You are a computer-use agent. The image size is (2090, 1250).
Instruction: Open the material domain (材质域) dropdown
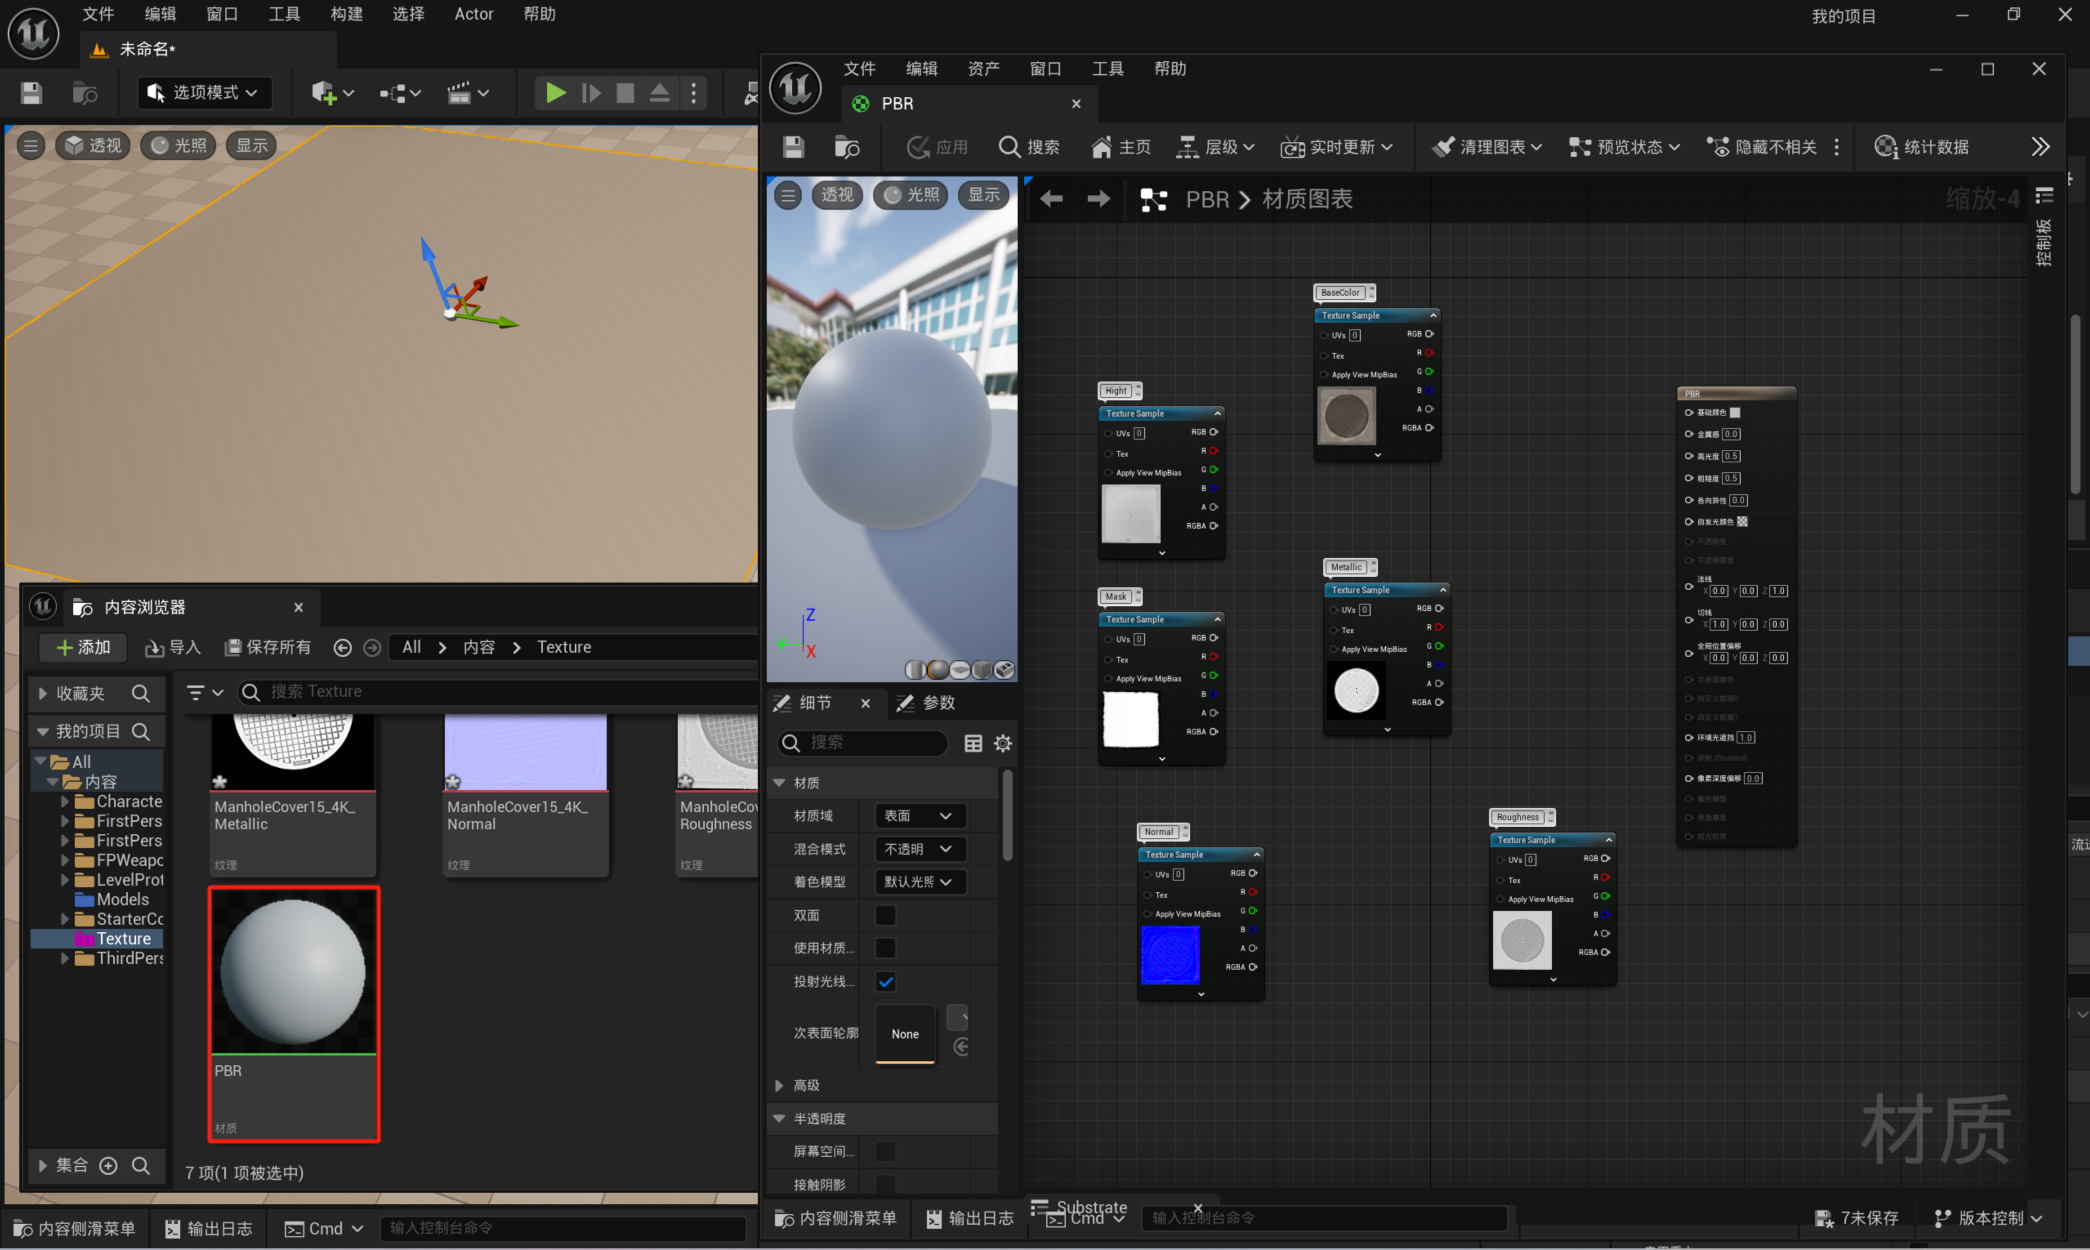coord(919,816)
